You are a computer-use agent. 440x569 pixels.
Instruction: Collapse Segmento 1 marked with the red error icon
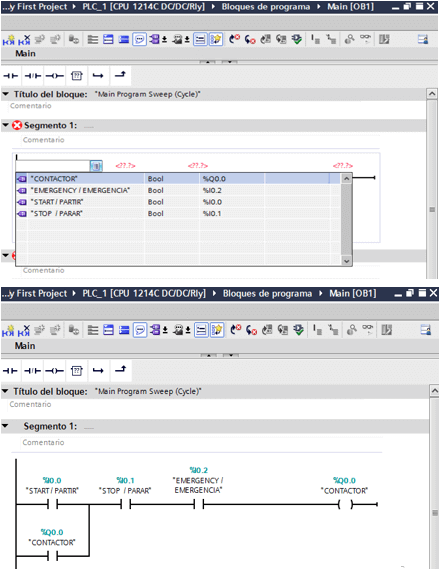pyautogui.click(x=5, y=125)
